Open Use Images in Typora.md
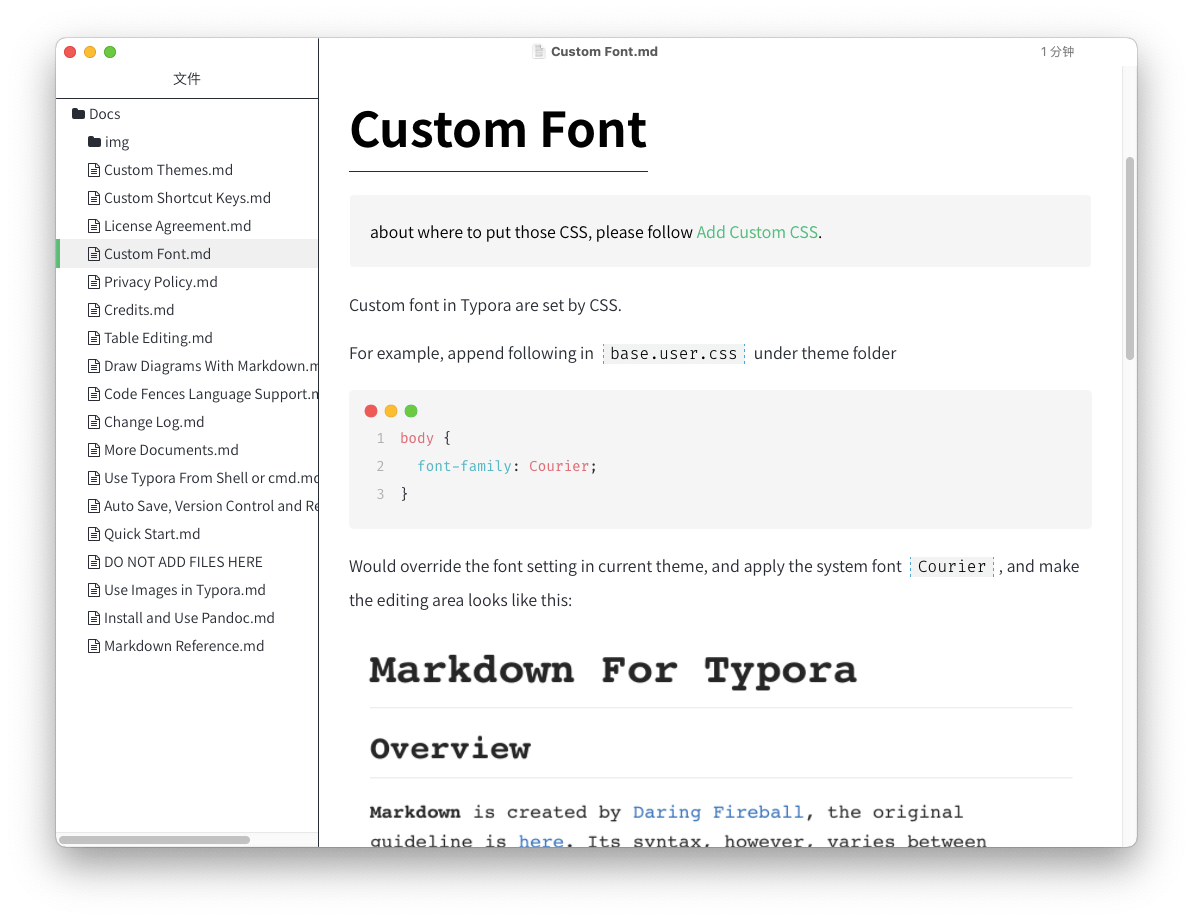The height and width of the screenshot is (921, 1193). 187,590
